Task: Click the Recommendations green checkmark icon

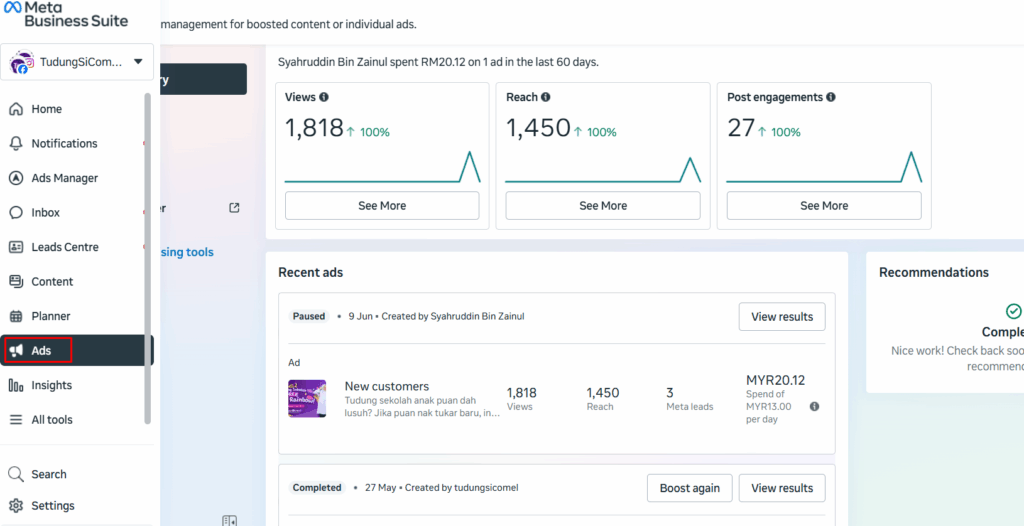Action: 1013,310
